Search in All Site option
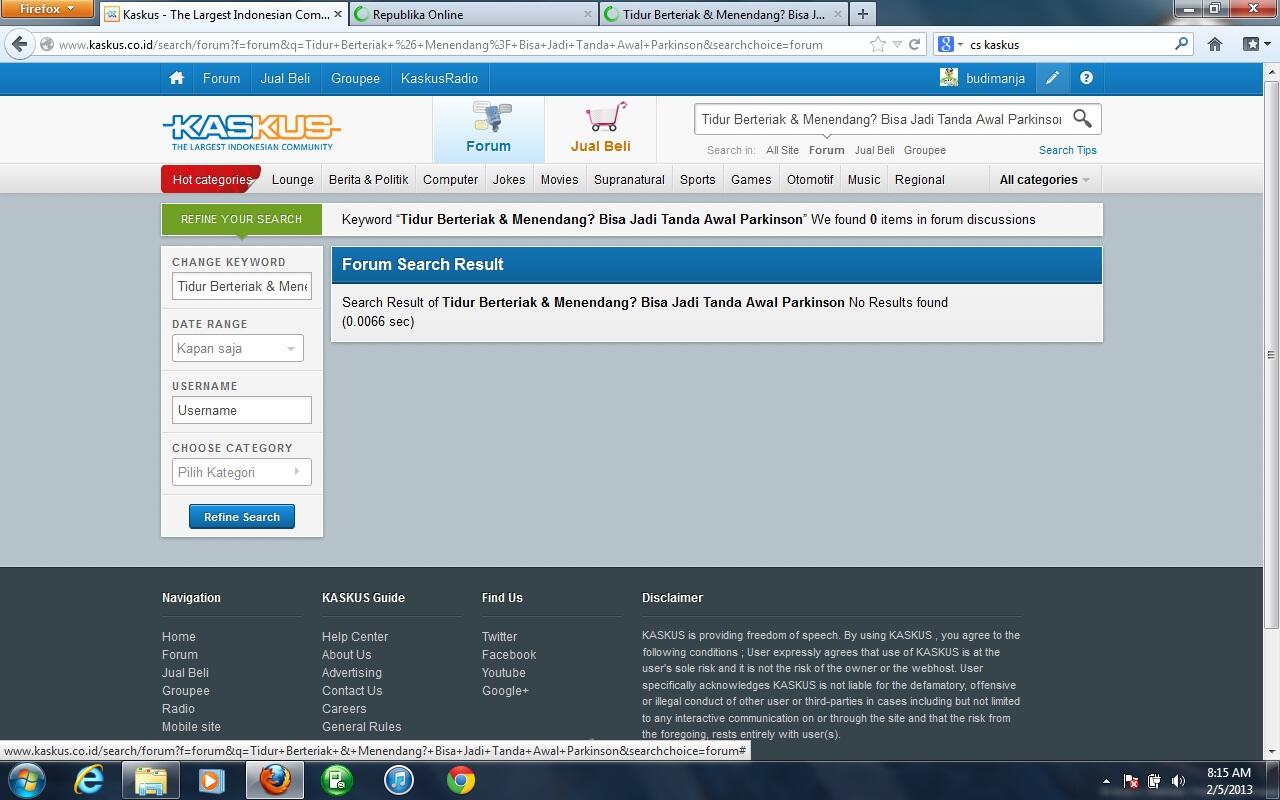The width and height of the screenshot is (1280, 800). coord(782,150)
